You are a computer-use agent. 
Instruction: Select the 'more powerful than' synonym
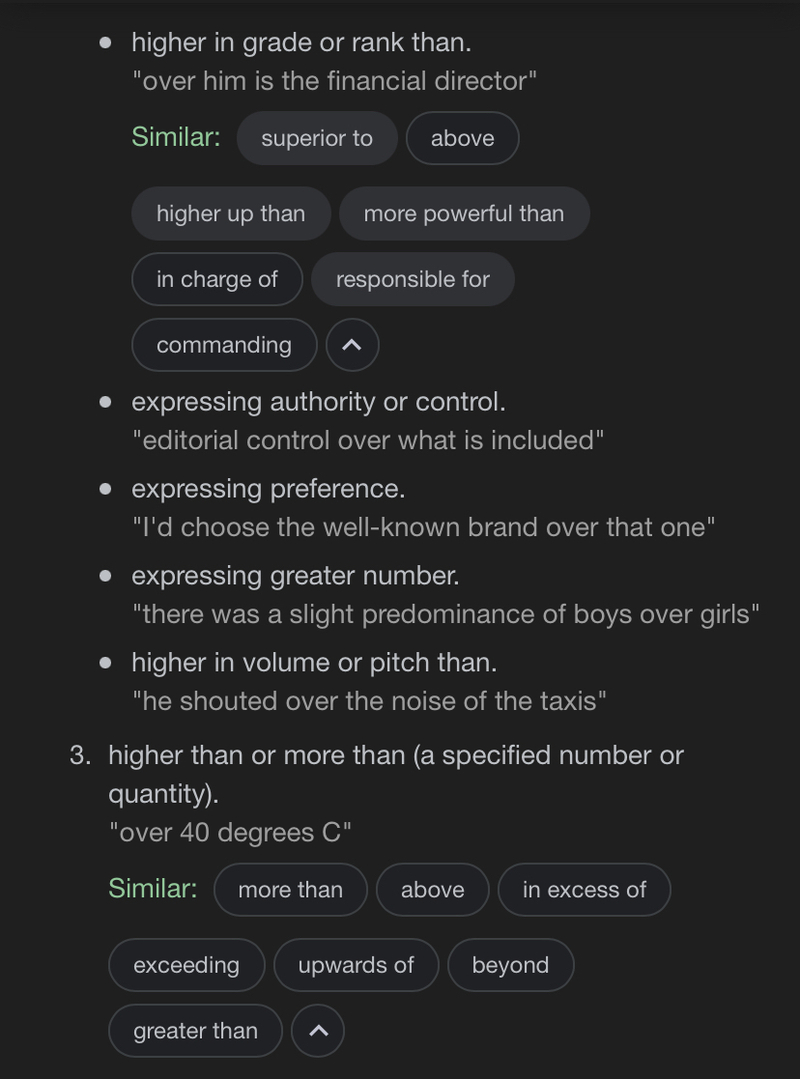point(464,213)
